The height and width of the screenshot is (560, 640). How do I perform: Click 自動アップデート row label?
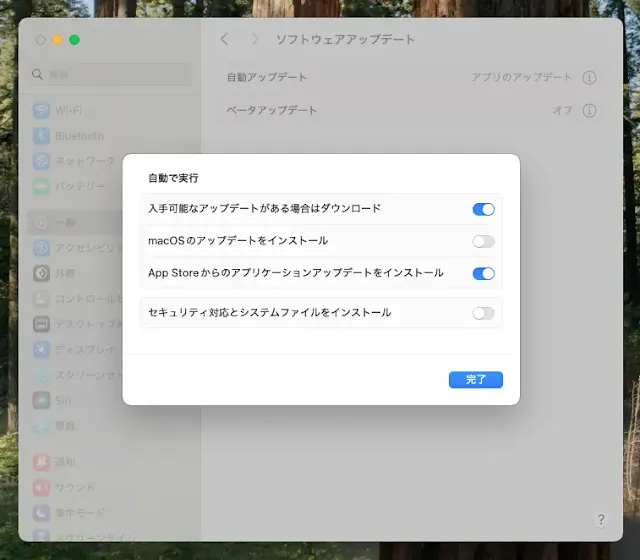tap(267, 77)
